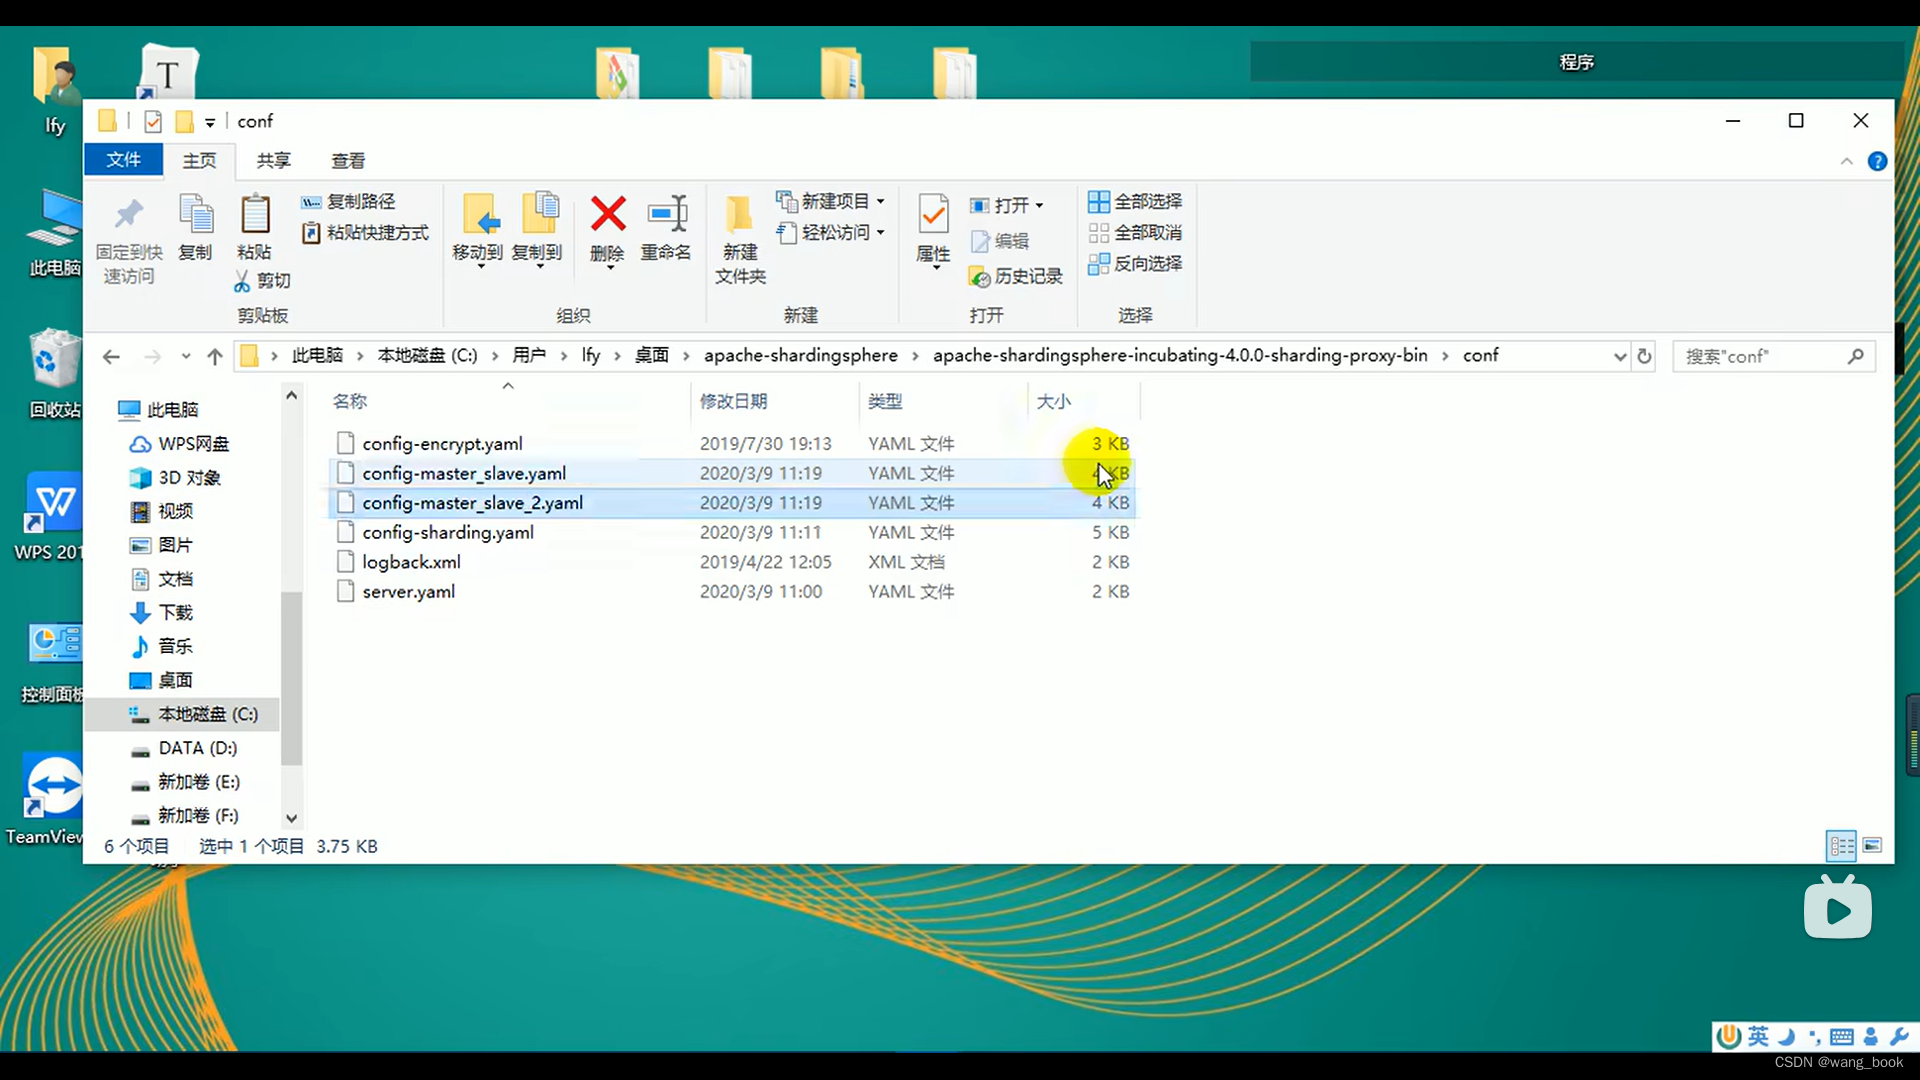Click Invert selection in the ribbon

[1135, 263]
